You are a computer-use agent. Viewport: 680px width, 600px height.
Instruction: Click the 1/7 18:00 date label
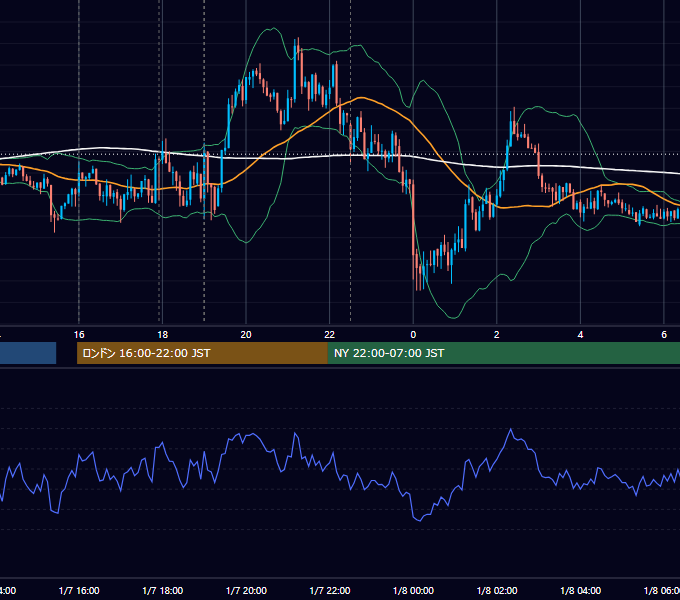(163, 591)
